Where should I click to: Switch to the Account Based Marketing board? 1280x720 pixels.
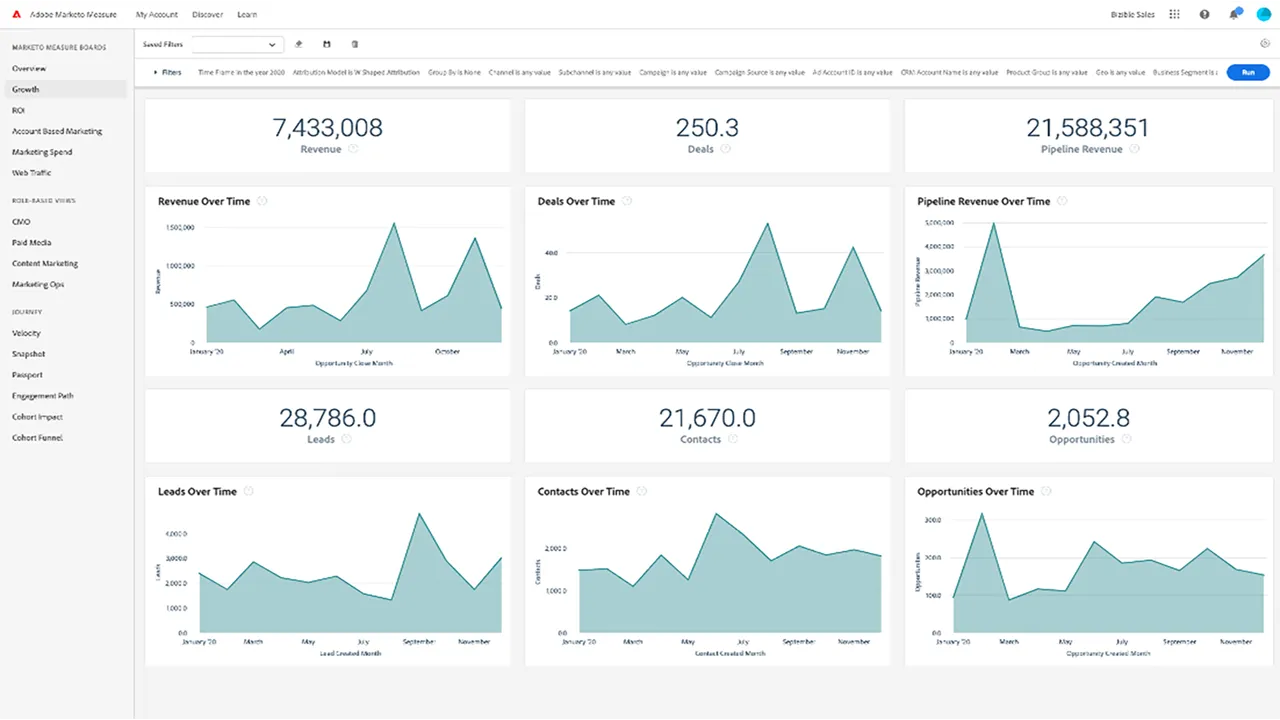[56, 131]
